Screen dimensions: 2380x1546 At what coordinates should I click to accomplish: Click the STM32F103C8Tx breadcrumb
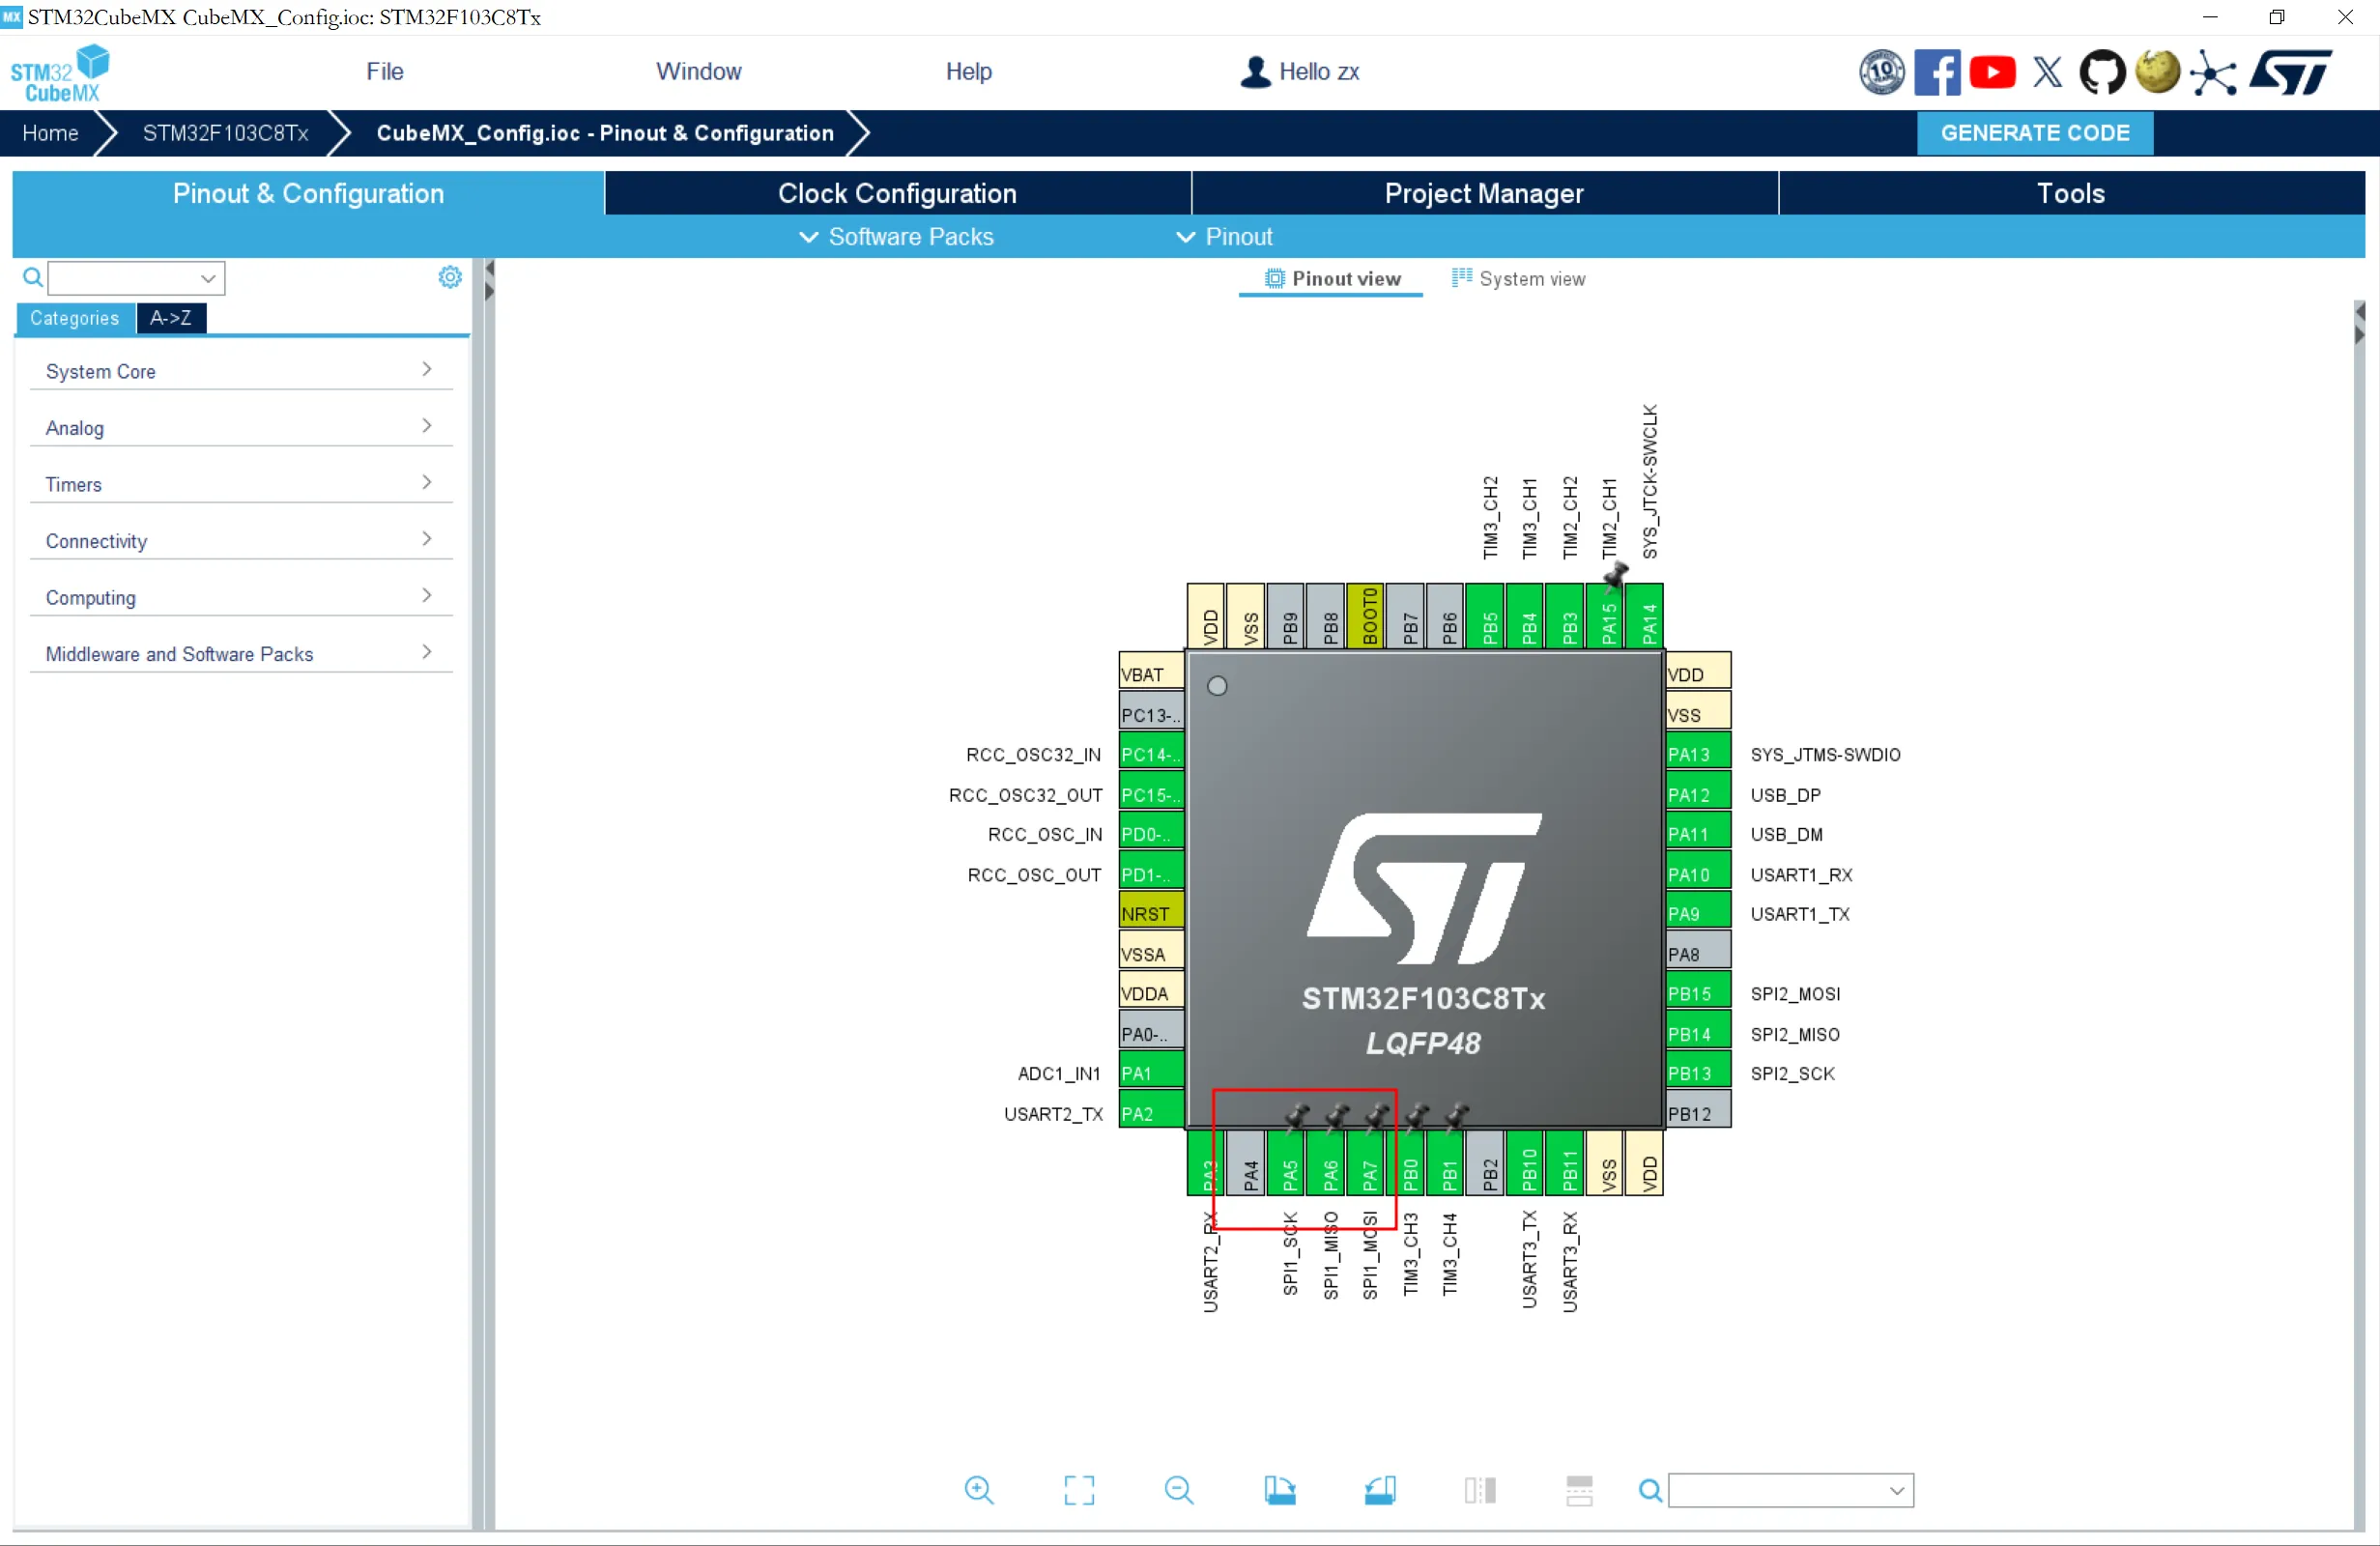pos(225,133)
